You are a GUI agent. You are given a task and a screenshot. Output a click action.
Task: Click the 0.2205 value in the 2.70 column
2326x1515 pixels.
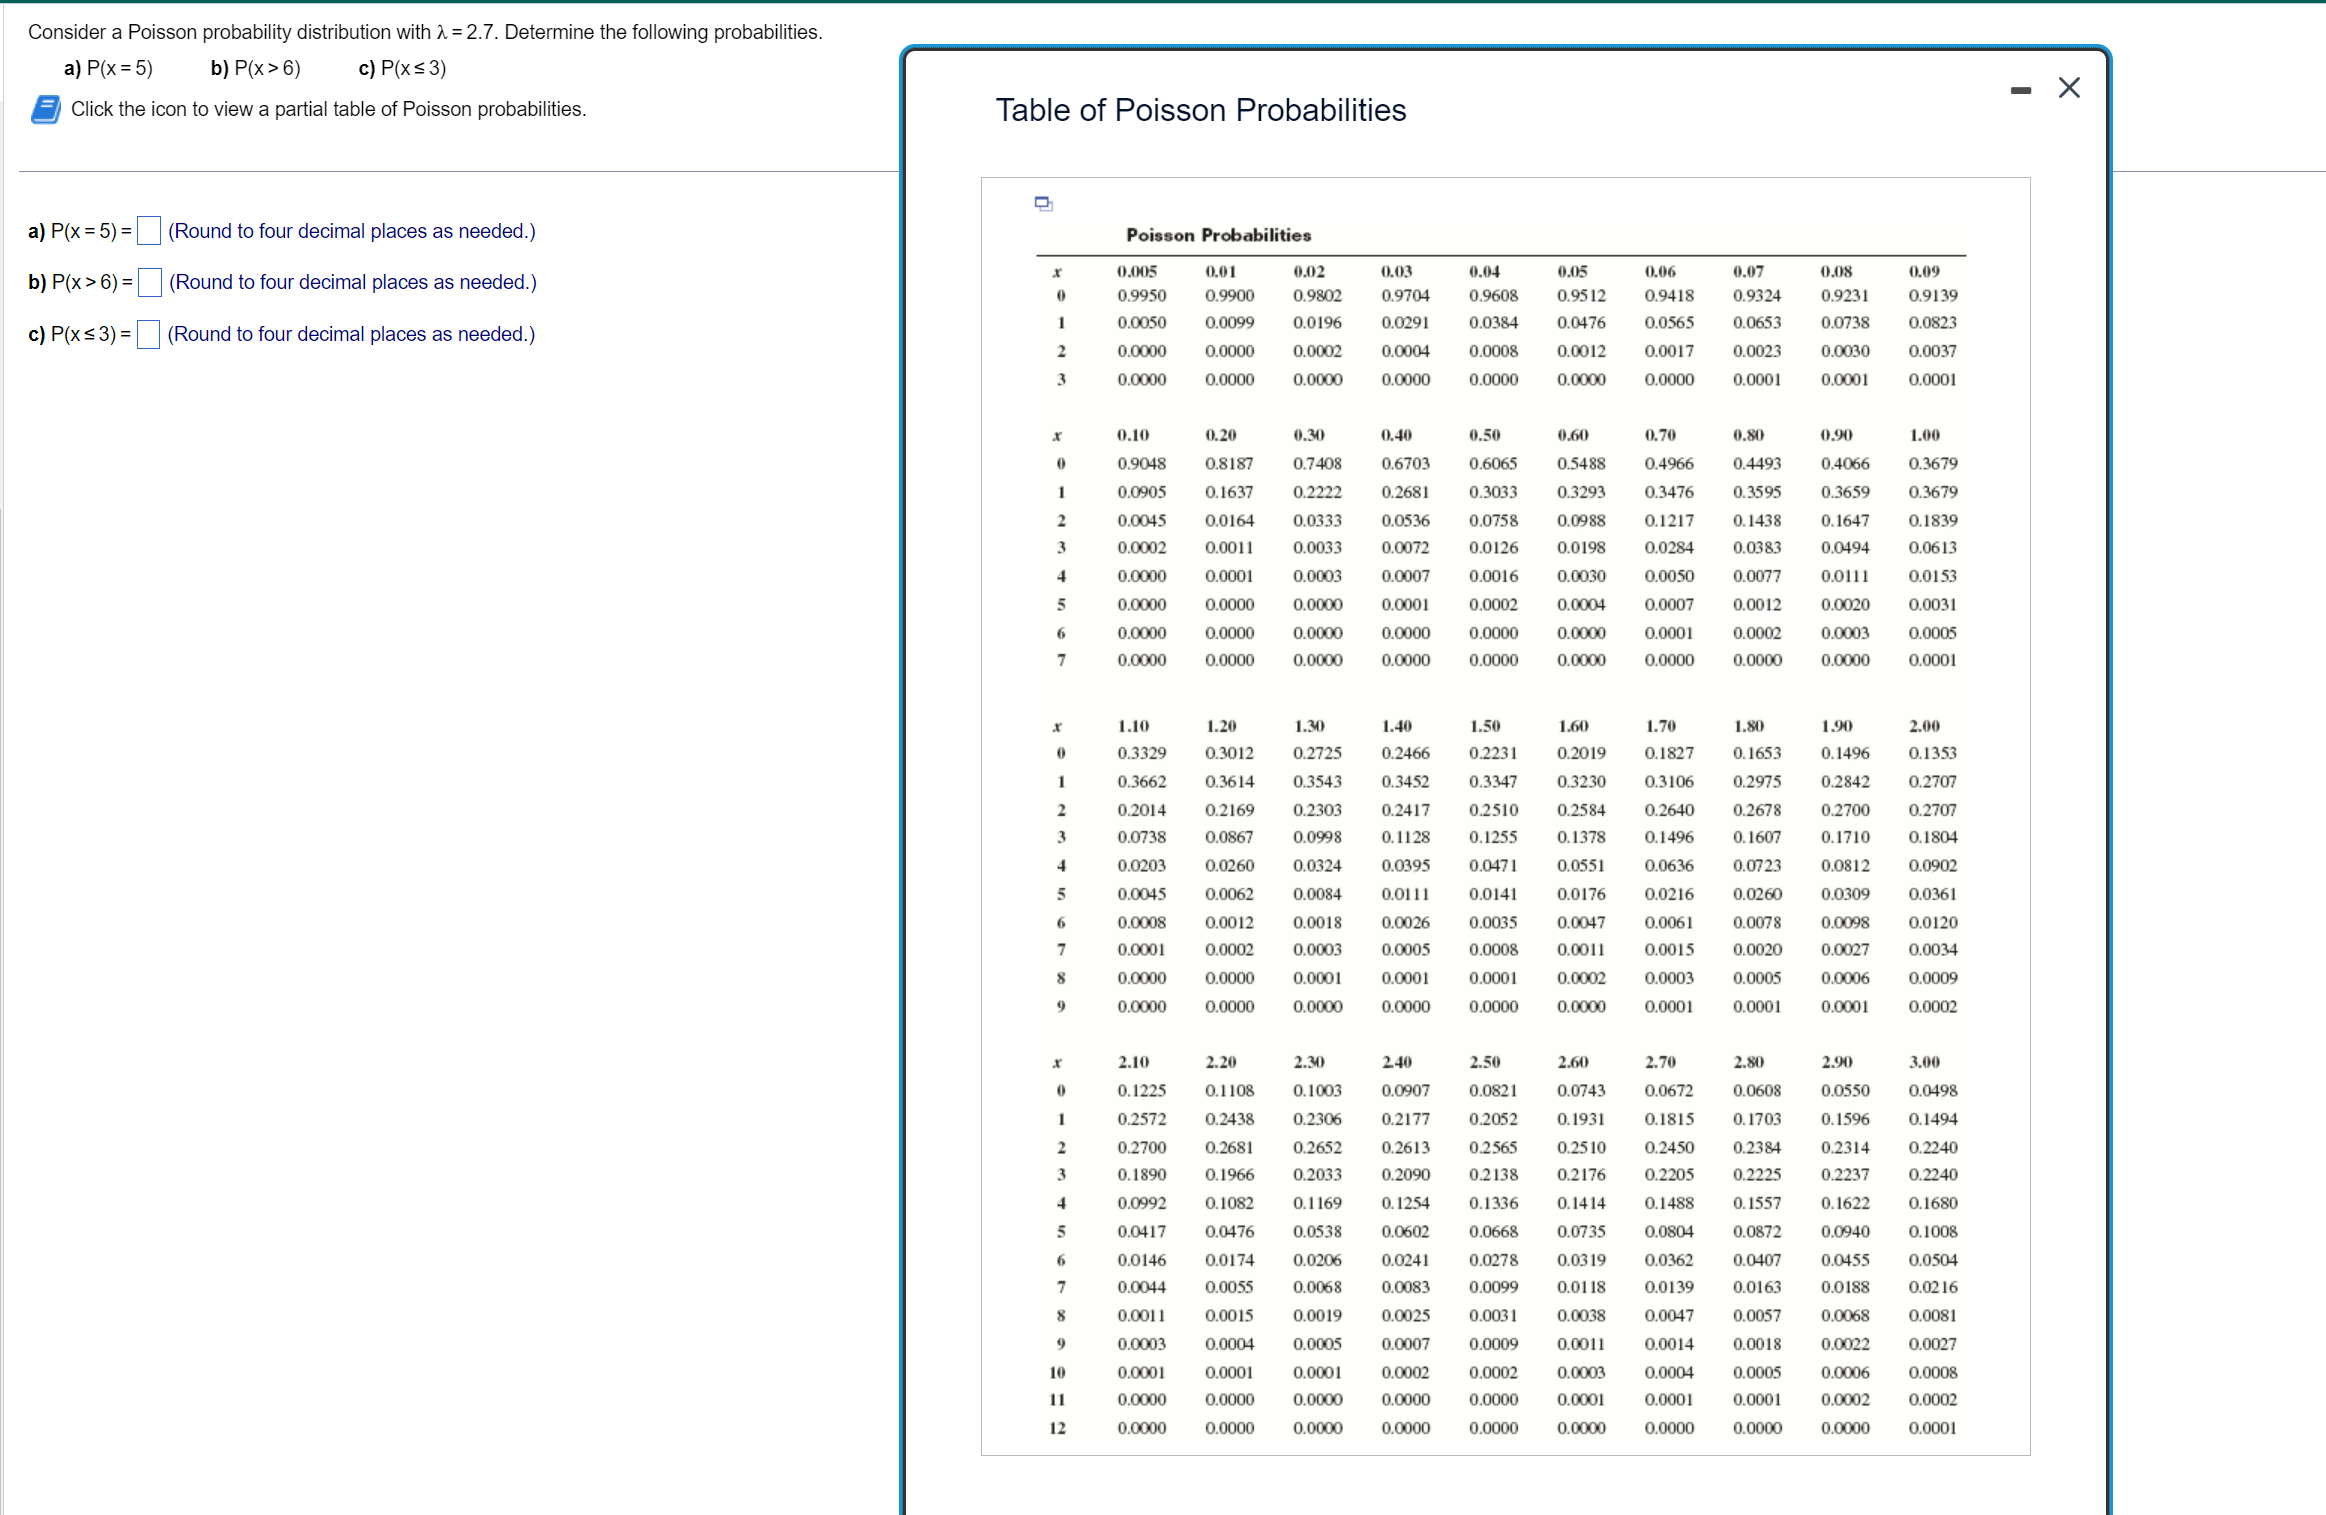[1669, 1174]
